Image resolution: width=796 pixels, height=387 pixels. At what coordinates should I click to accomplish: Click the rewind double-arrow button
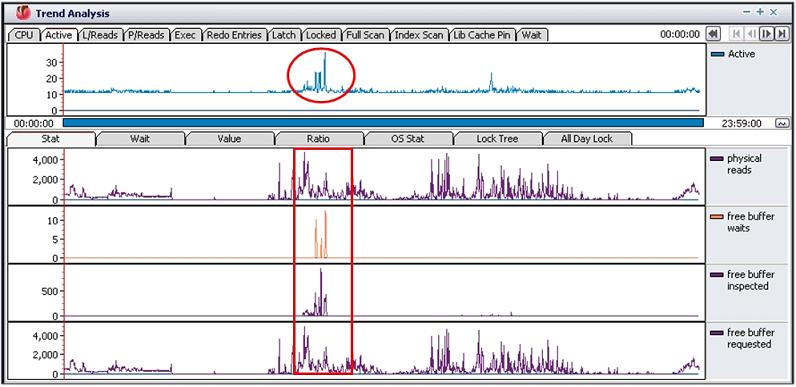pyautogui.click(x=713, y=34)
